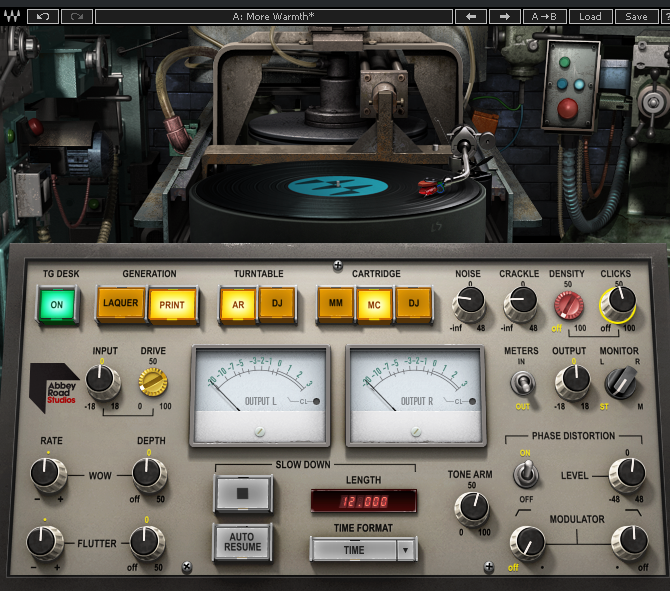Image resolution: width=670 pixels, height=591 pixels.
Task: Click the yellow DRIVE knob
Action: pyautogui.click(x=153, y=382)
